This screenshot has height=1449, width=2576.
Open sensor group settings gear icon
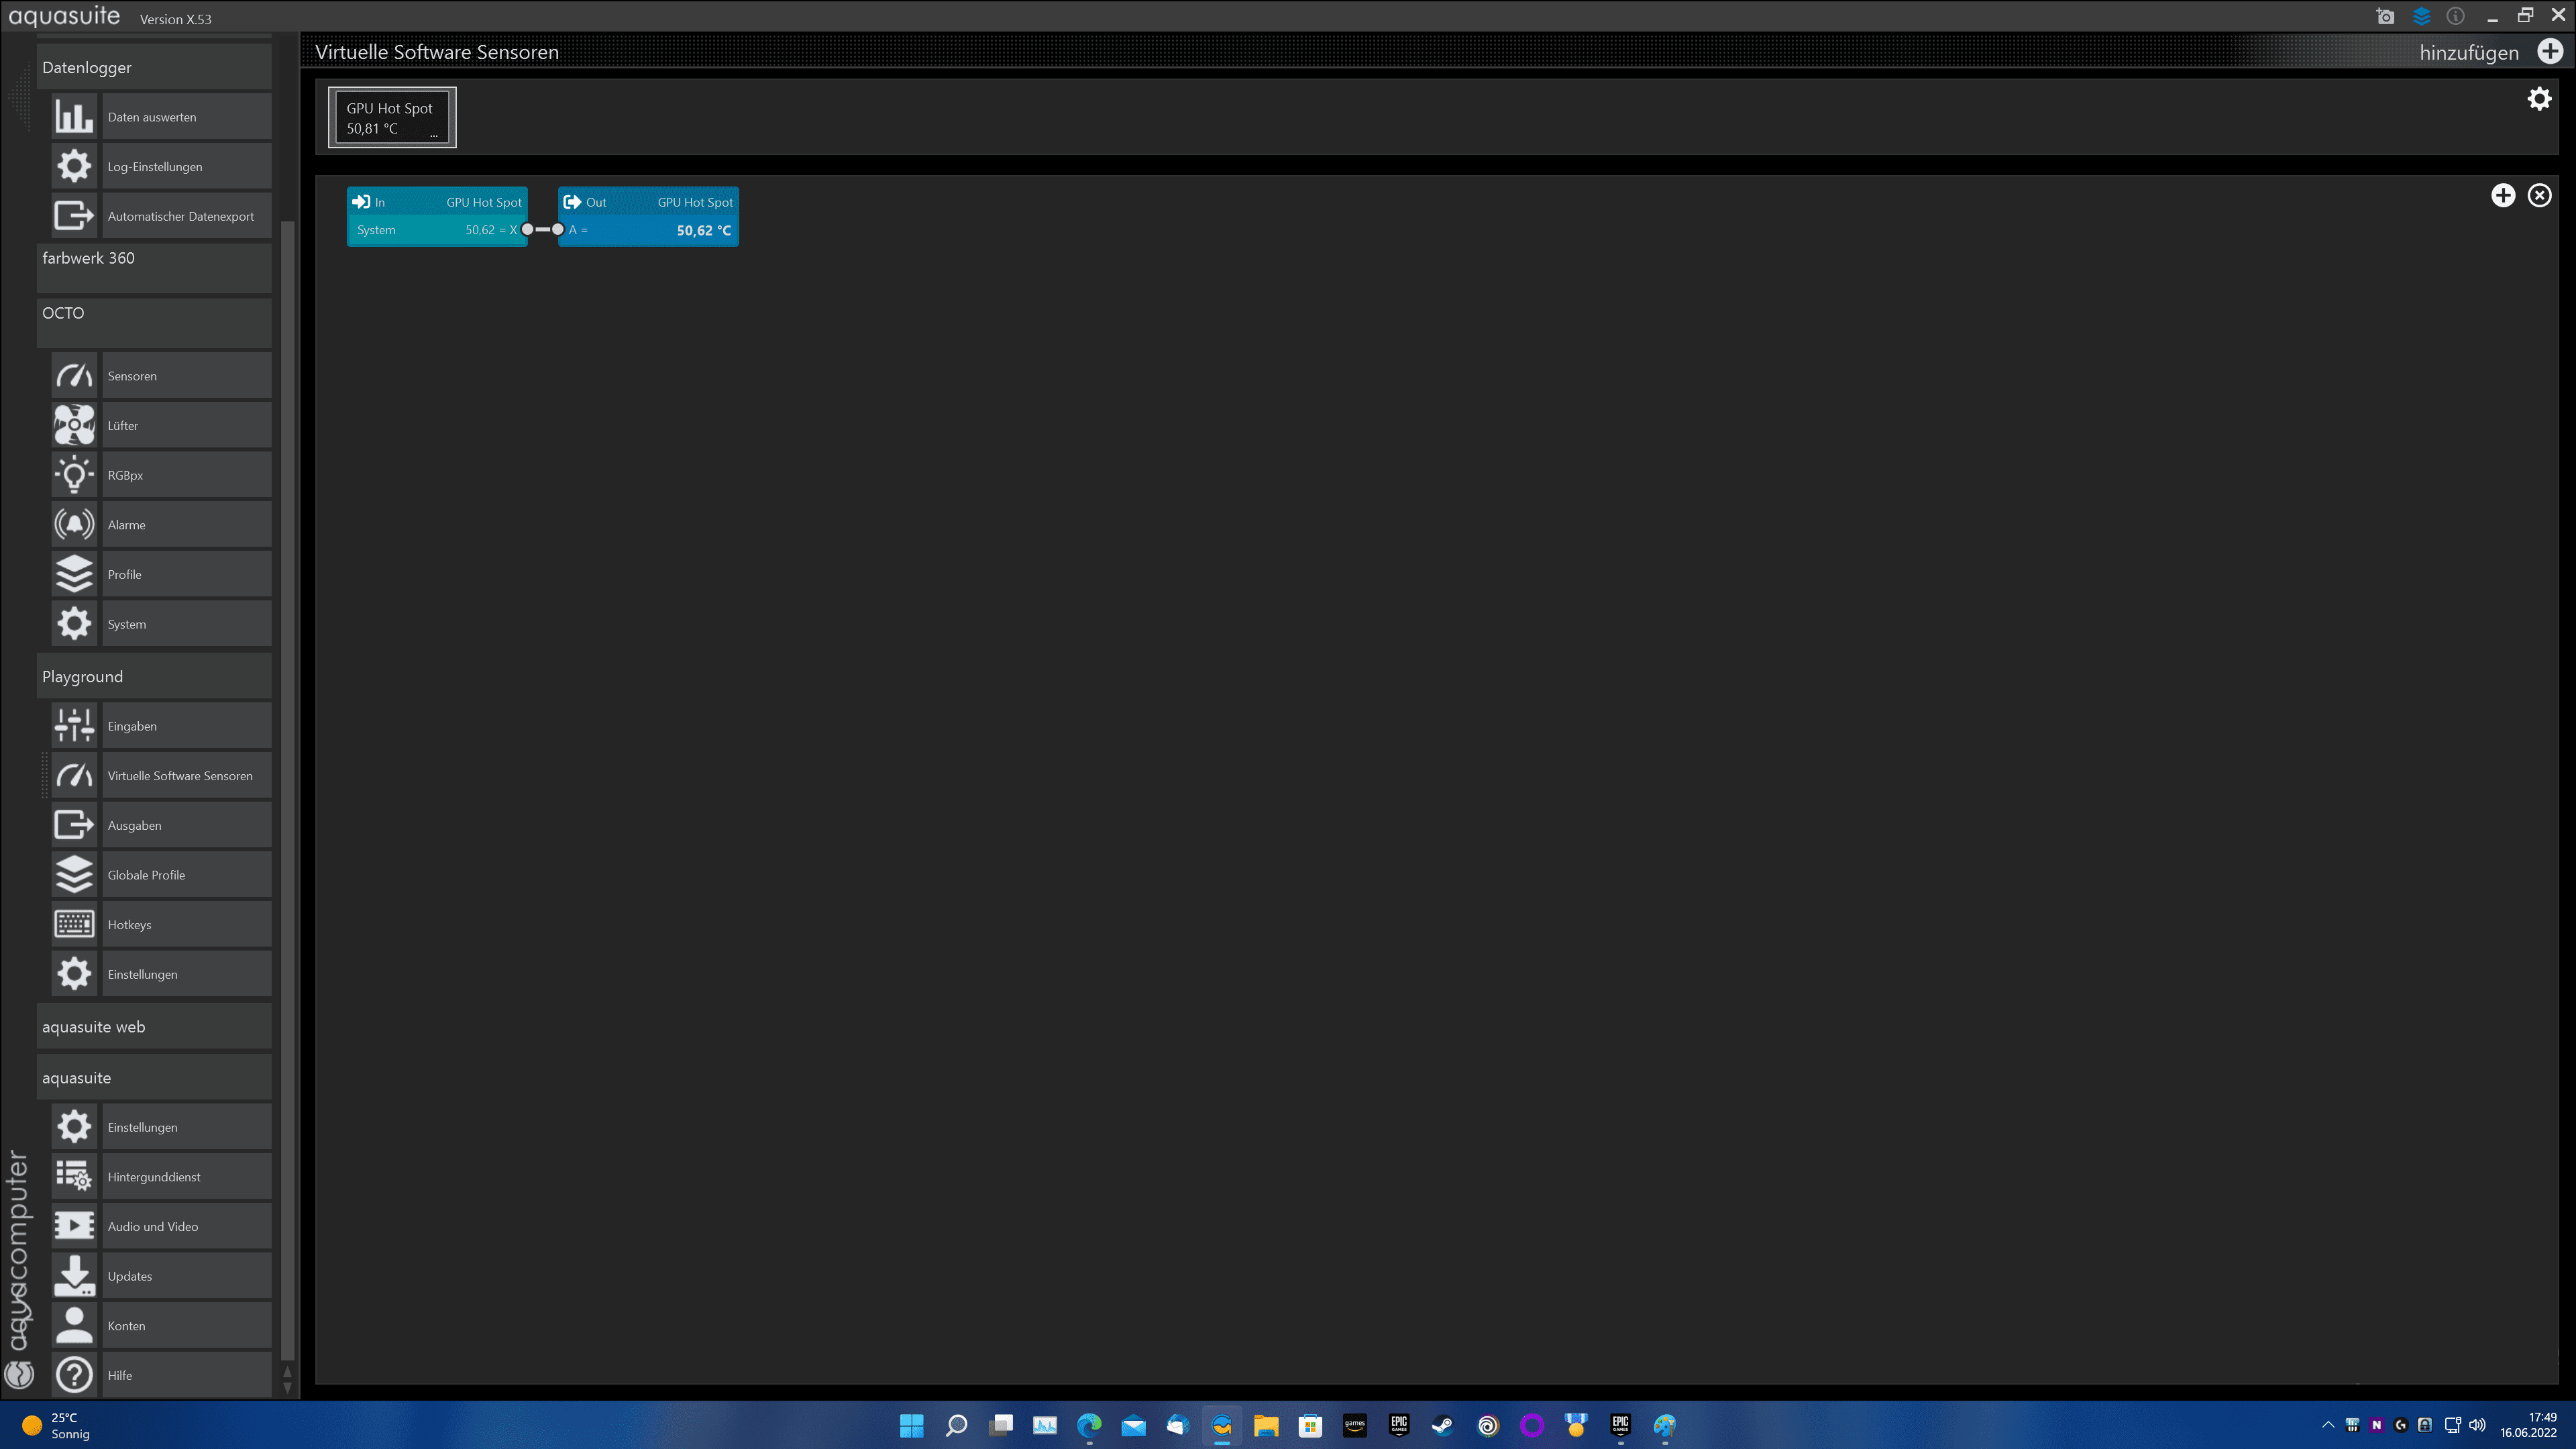pos(2539,99)
